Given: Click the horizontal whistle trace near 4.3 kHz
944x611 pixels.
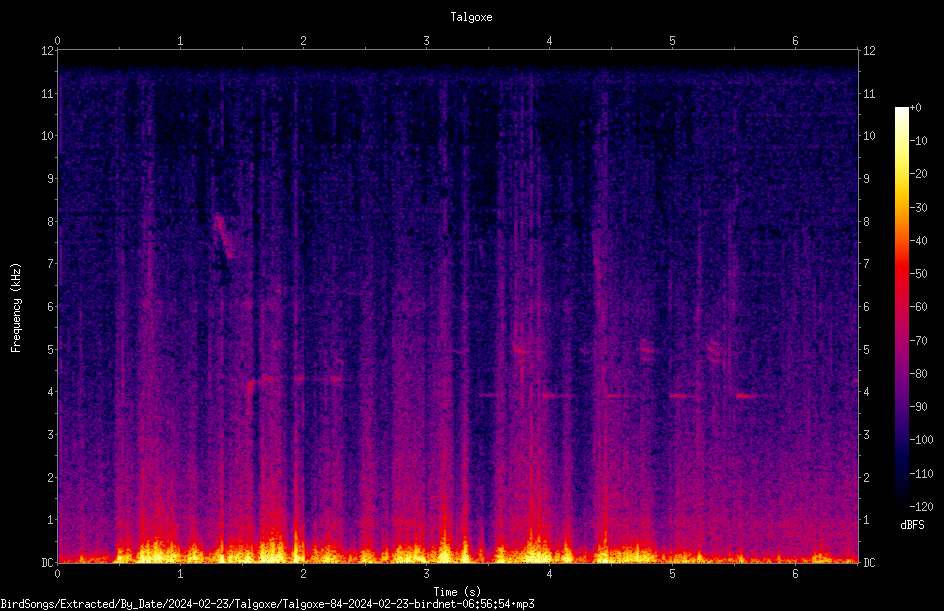Looking at the screenshot, I should click(x=295, y=380).
